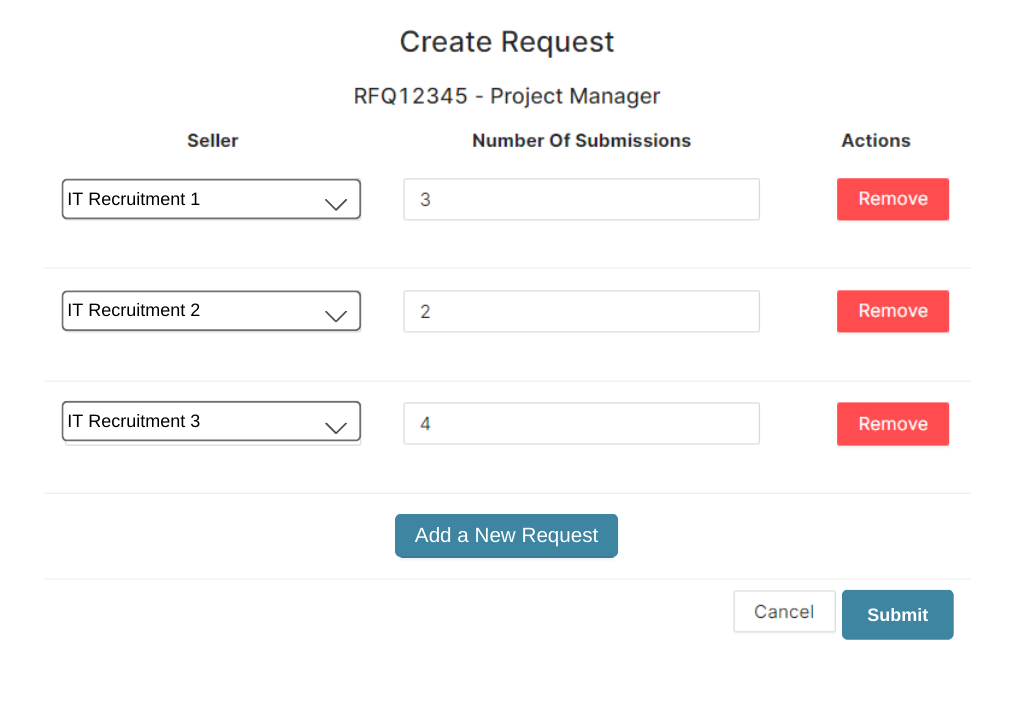Remove the IT Recruitment 2 row
1021x702 pixels.
[x=893, y=311]
